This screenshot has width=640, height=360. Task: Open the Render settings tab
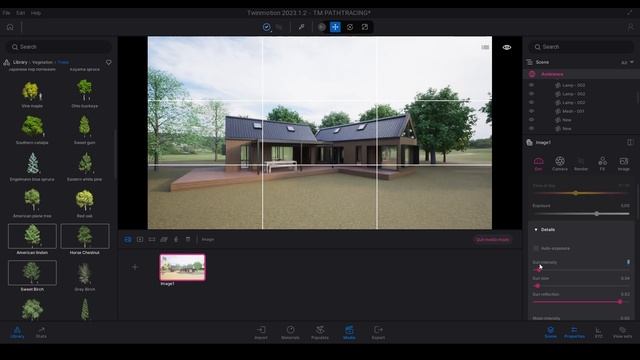point(581,164)
